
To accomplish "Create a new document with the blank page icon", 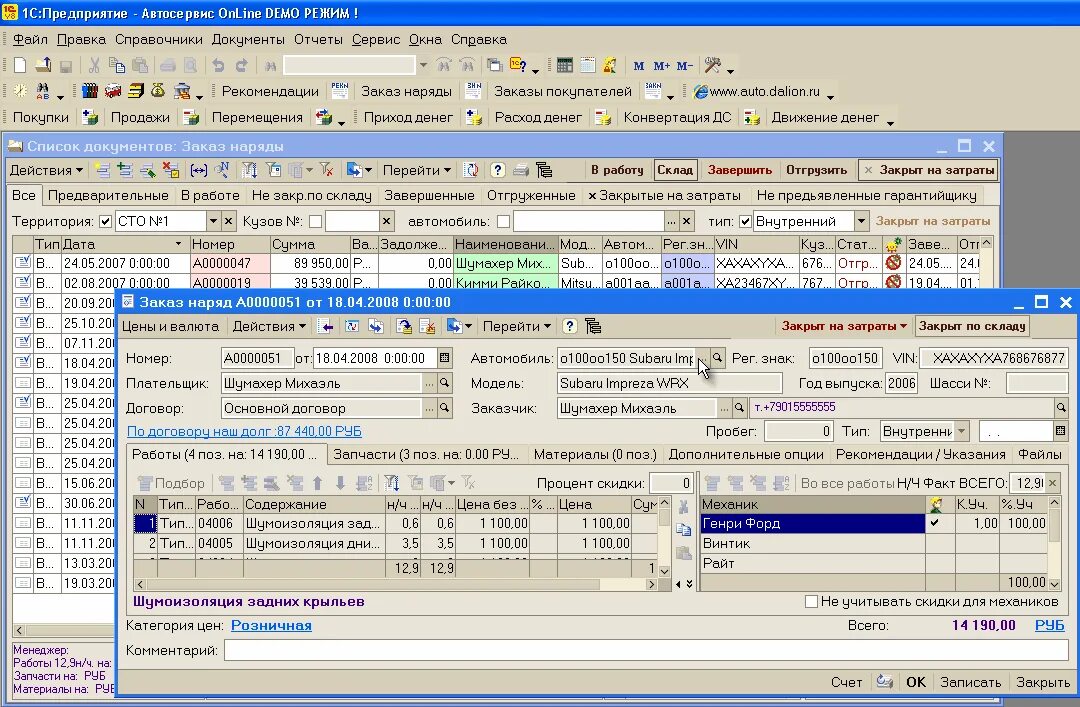I will point(20,65).
